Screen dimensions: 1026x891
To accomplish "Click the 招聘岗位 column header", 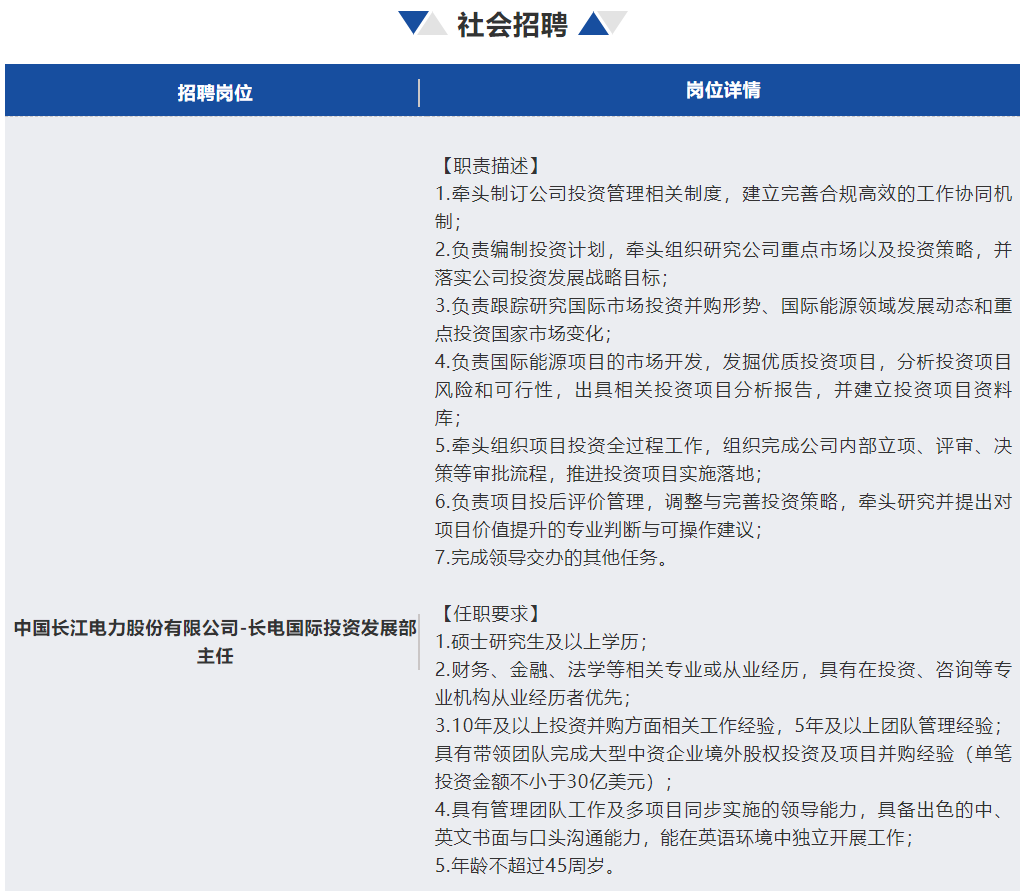I will click(x=215, y=92).
